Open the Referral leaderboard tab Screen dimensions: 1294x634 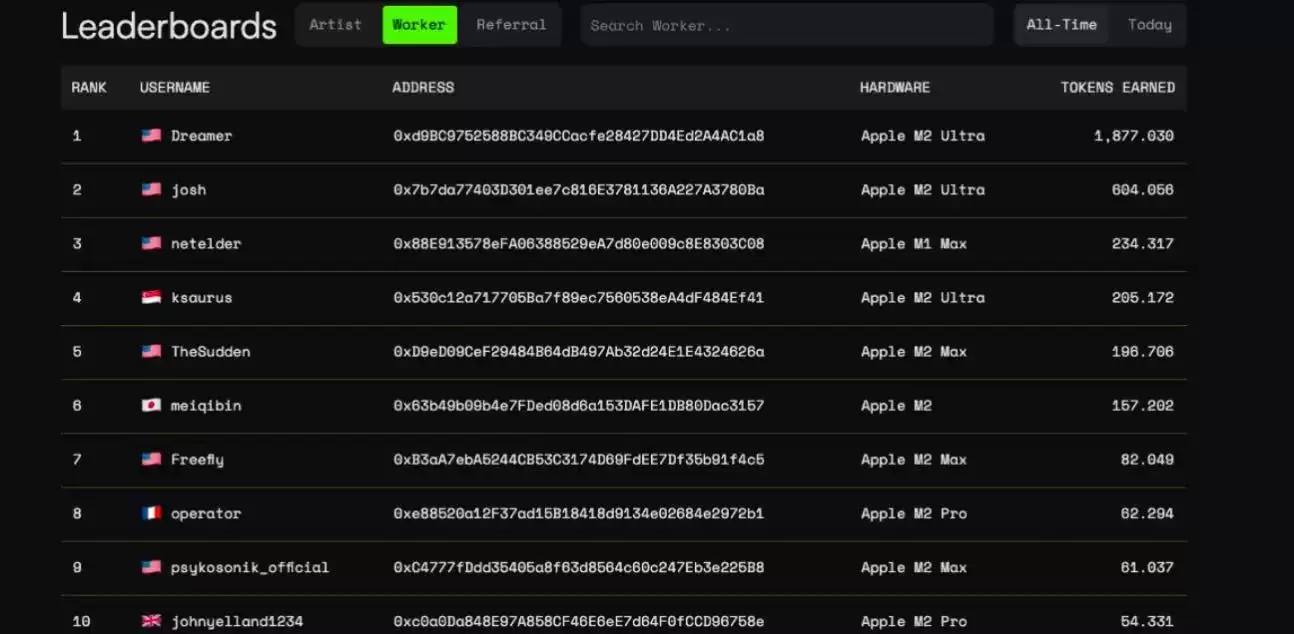point(511,25)
